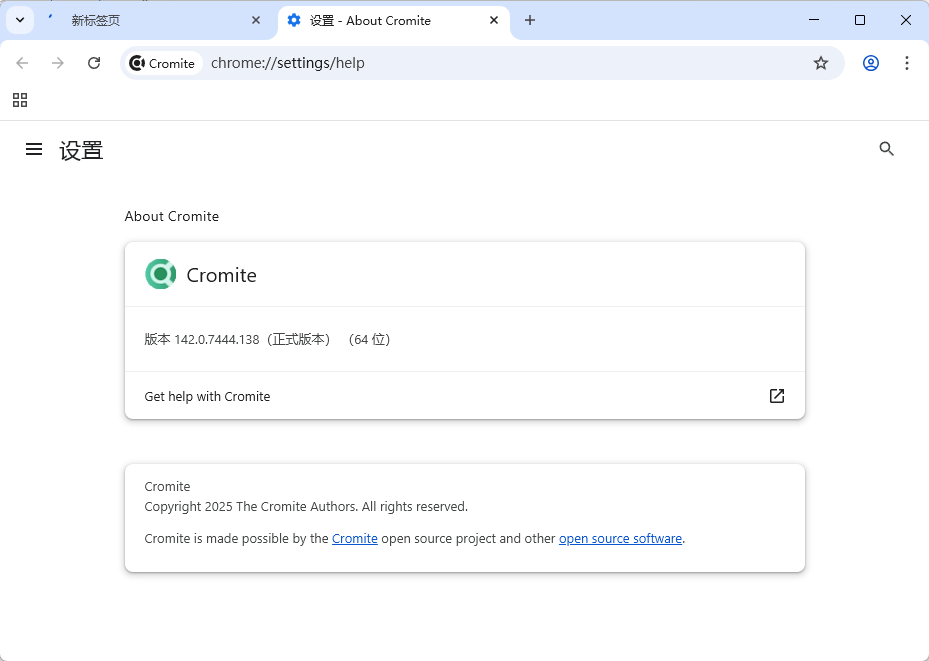Click the Cromite site info badge
The height and width of the screenshot is (661, 929).
coord(162,63)
